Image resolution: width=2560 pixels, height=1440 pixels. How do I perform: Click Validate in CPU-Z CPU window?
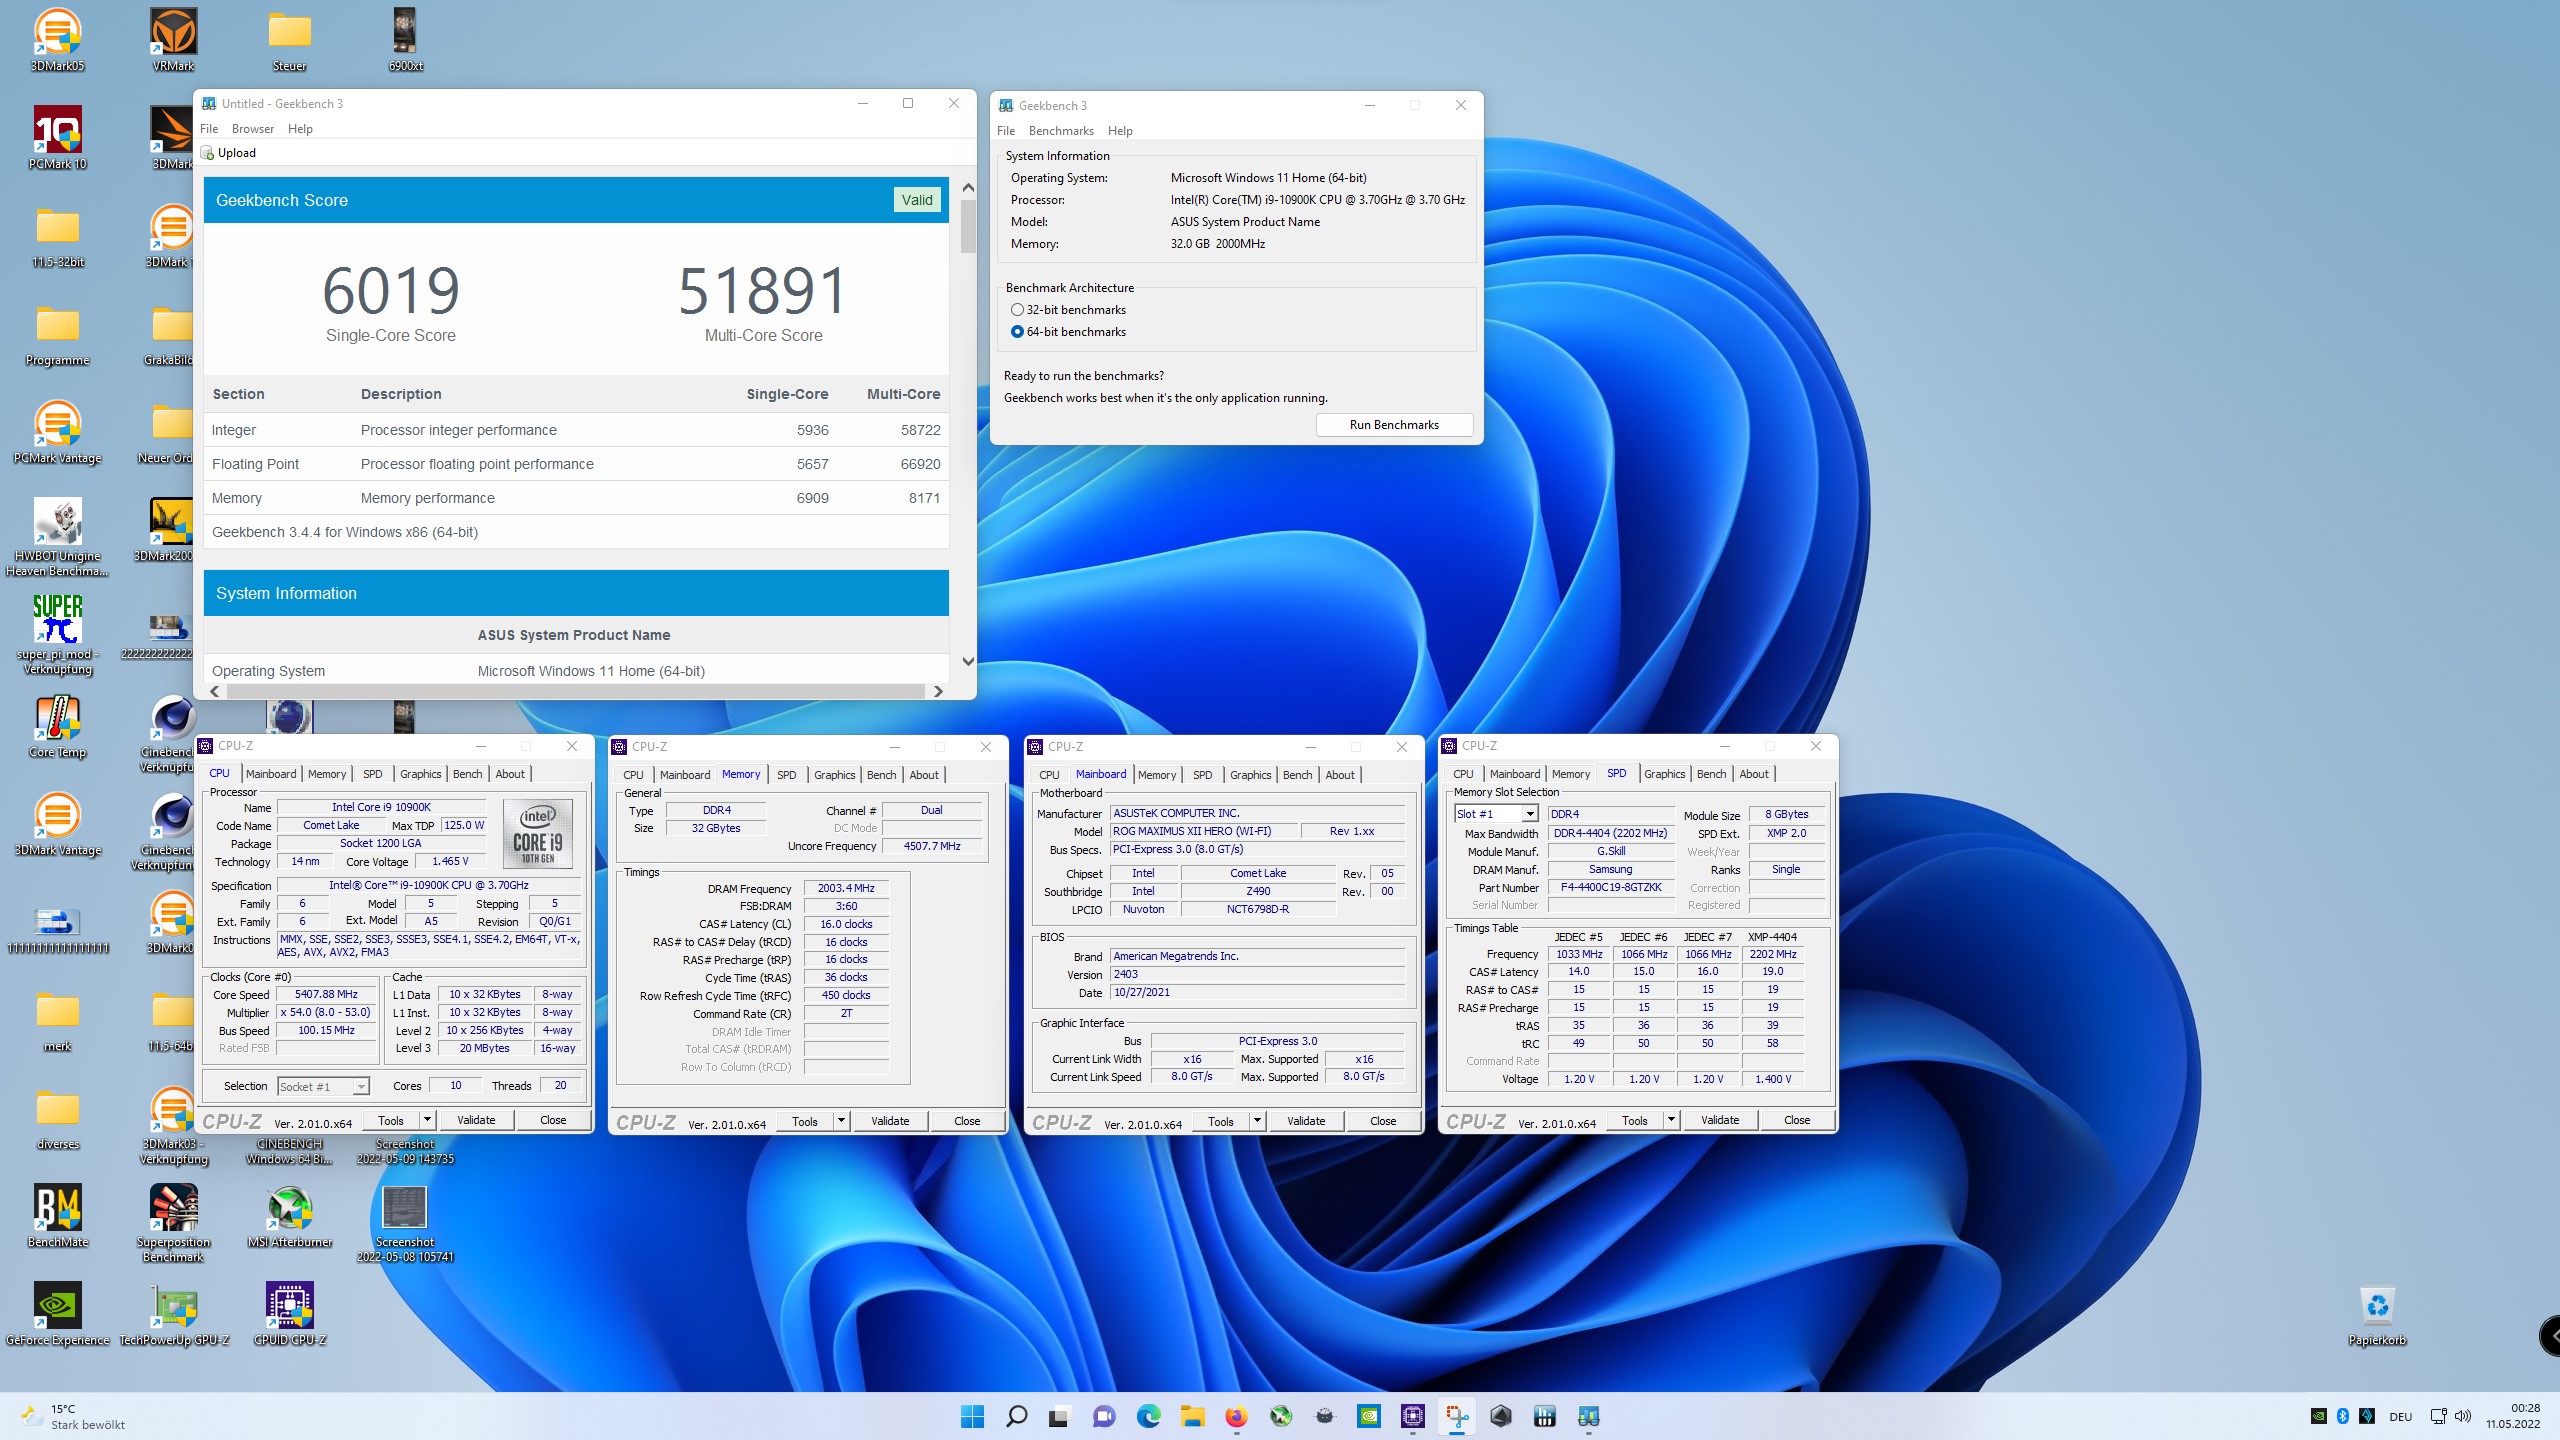pos(476,1120)
